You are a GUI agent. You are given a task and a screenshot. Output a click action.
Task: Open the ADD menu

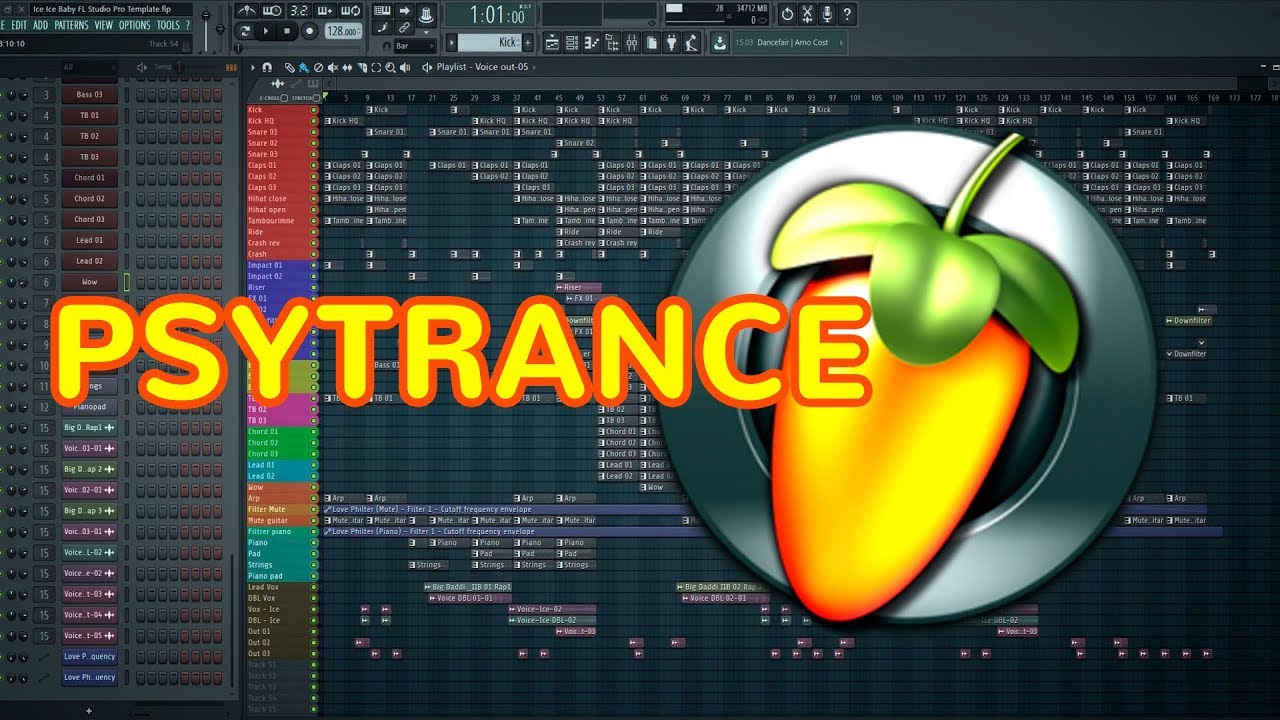click(x=40, y=25)
